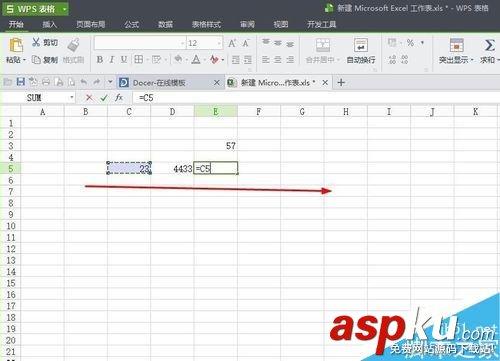The height and width of the screenshot is (361, 500).
Task: Click the percent style icon
Action: point(410,43)
